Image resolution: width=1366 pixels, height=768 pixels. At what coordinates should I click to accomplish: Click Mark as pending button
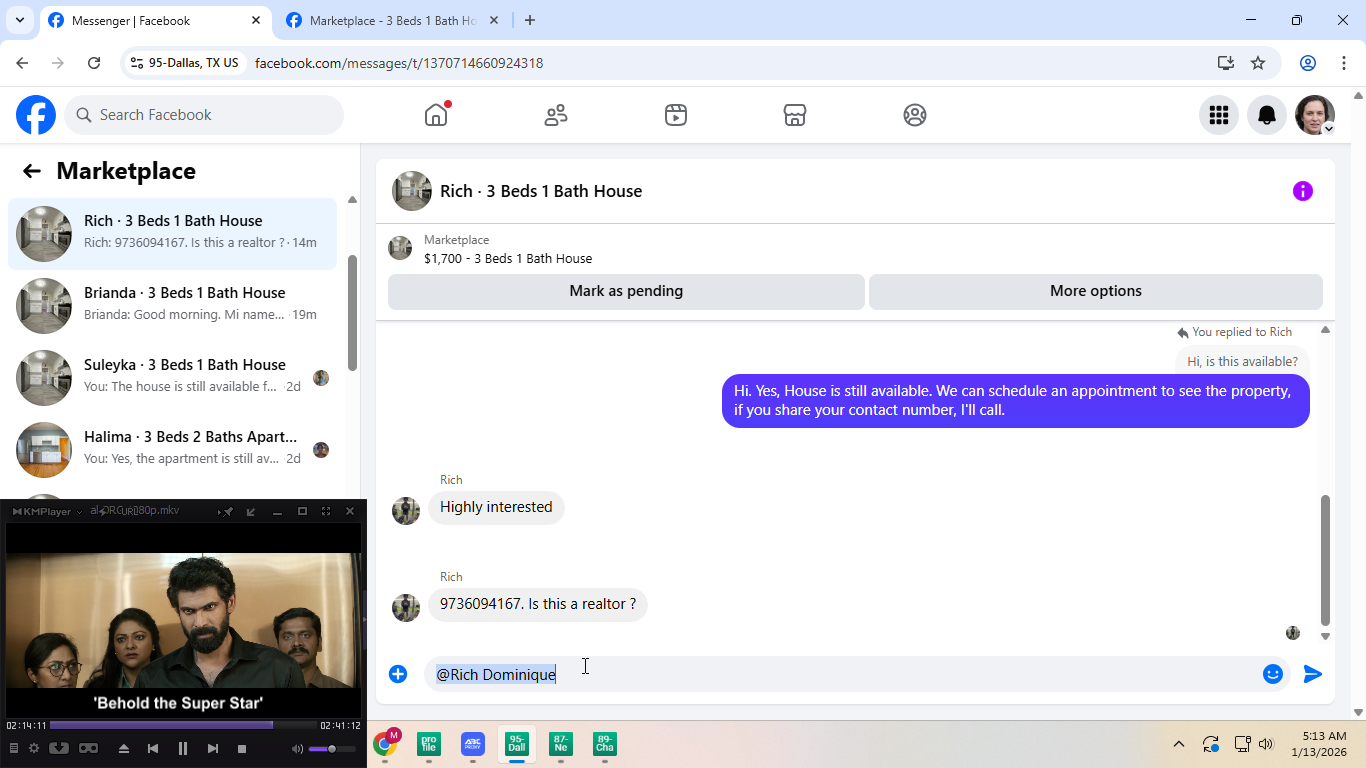626,291
